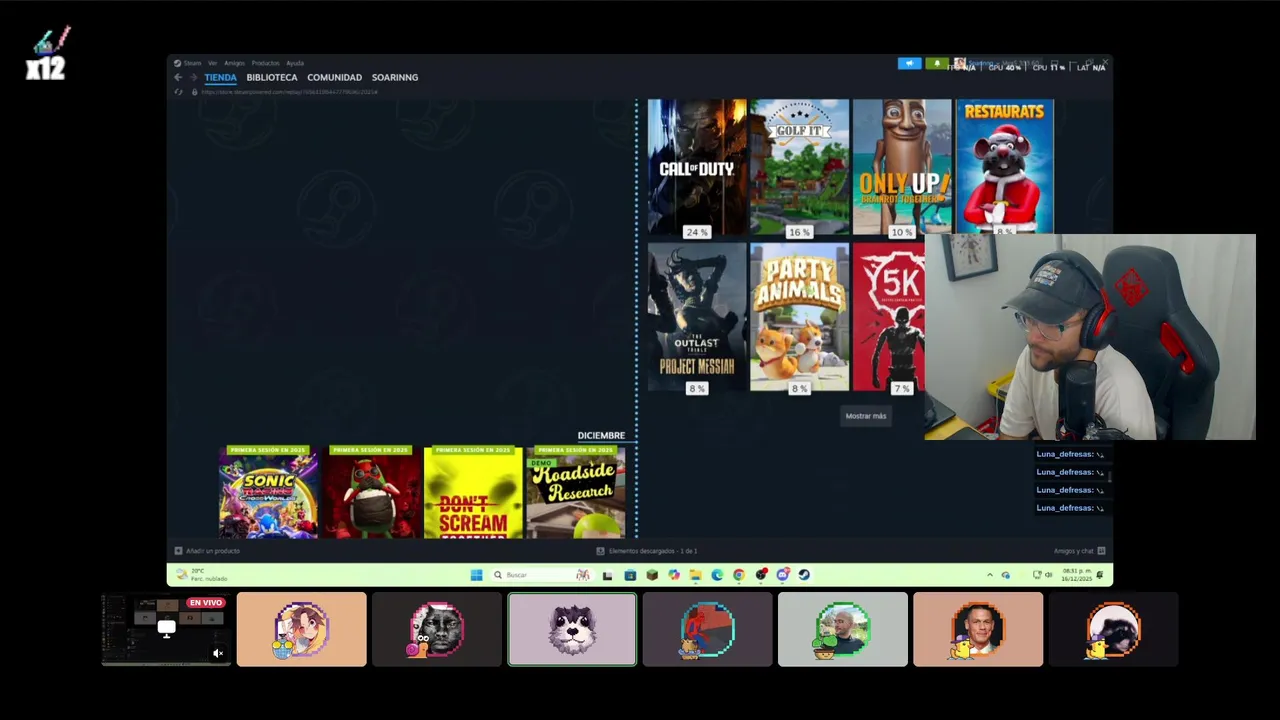Select the rightmost participant tile with the dark pixel animal avatar

point(1113,630)
